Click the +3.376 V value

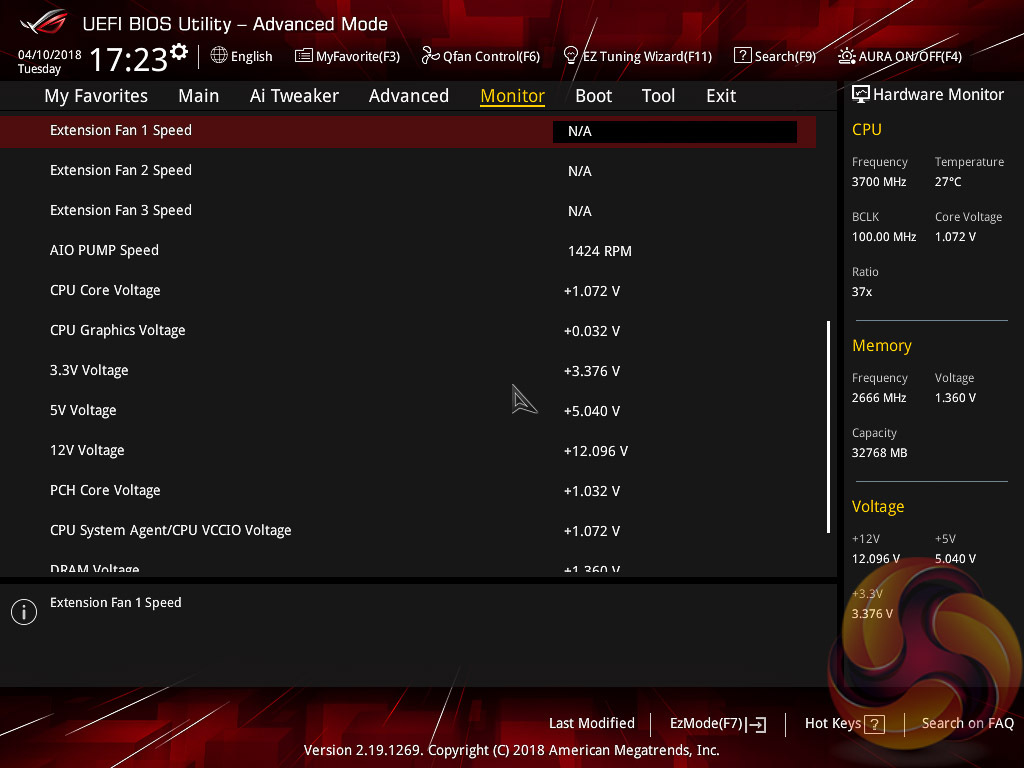point(592,372)
